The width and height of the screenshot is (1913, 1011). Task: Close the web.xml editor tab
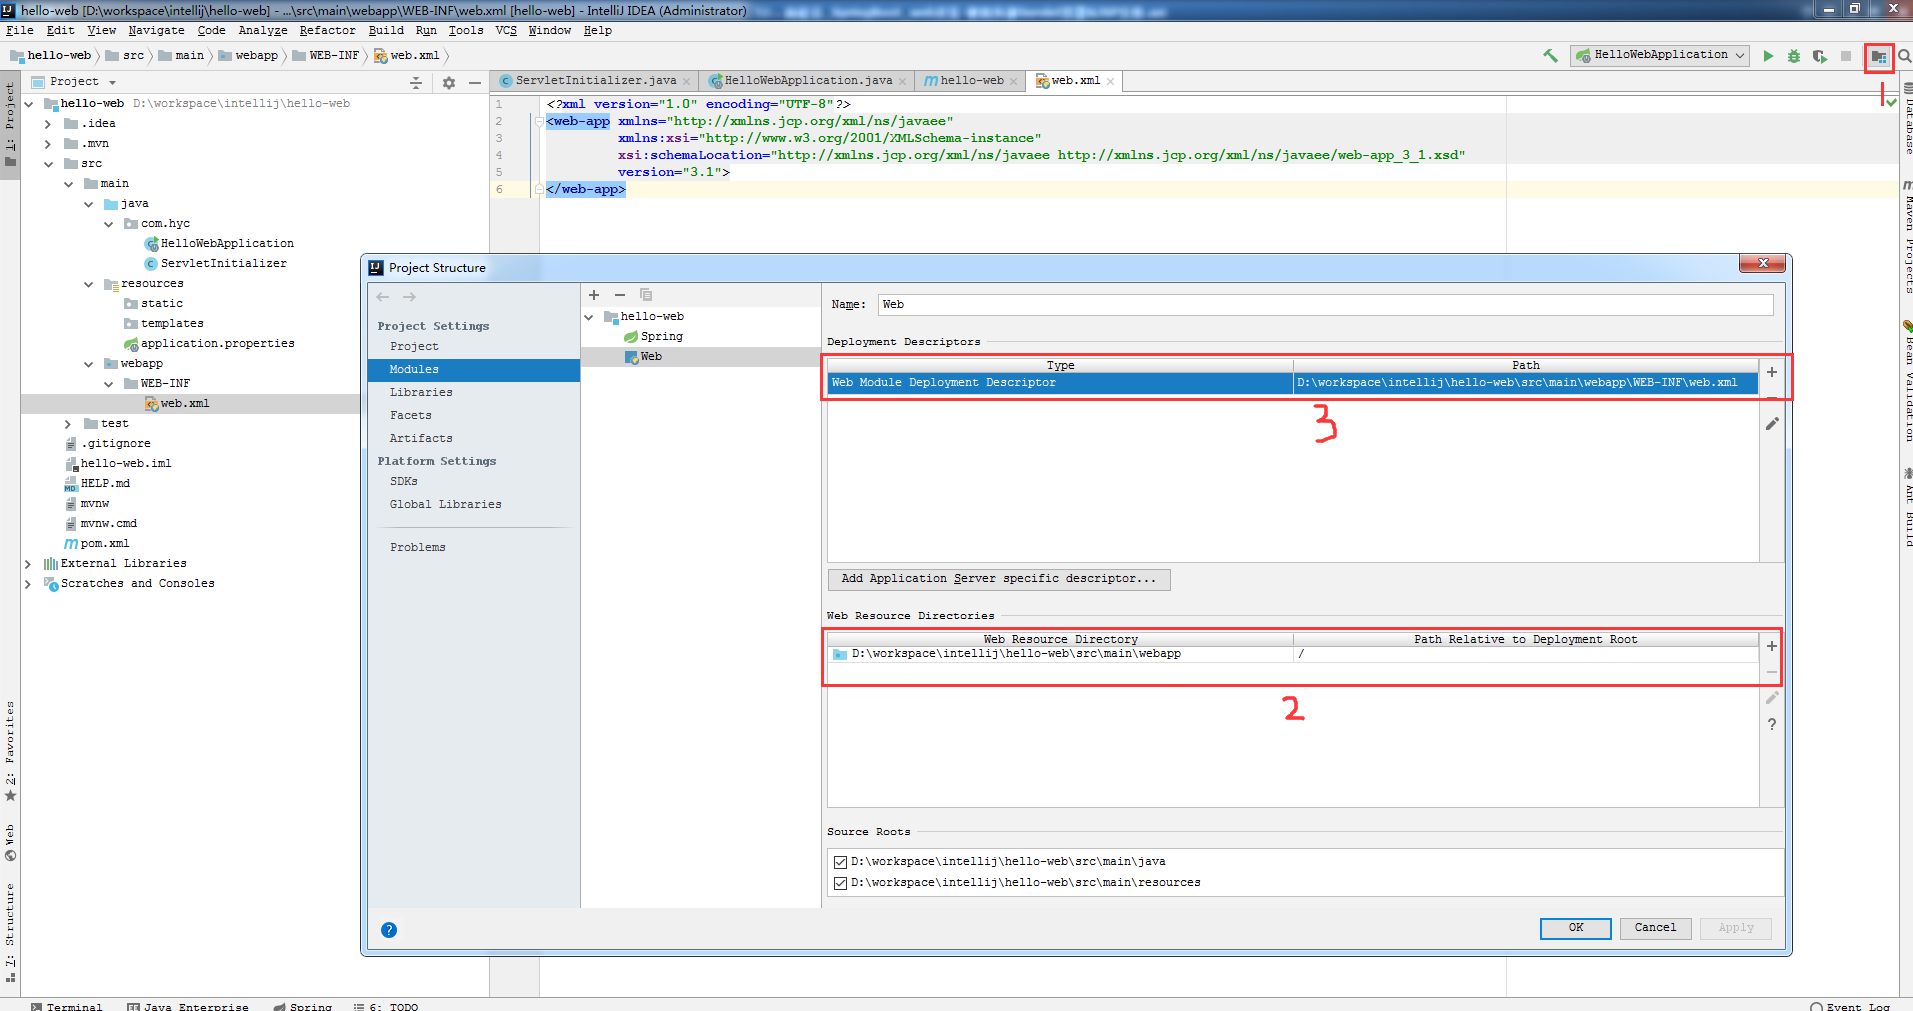click(x=1110, y=82)
